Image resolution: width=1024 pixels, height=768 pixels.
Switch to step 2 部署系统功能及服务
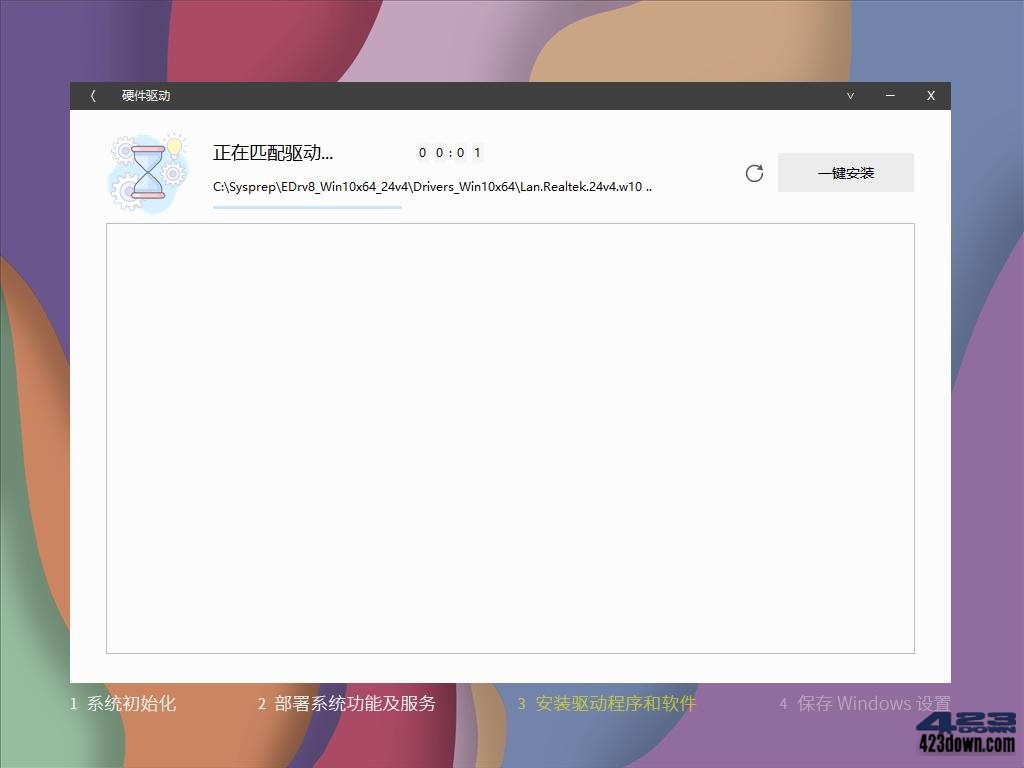347,703
